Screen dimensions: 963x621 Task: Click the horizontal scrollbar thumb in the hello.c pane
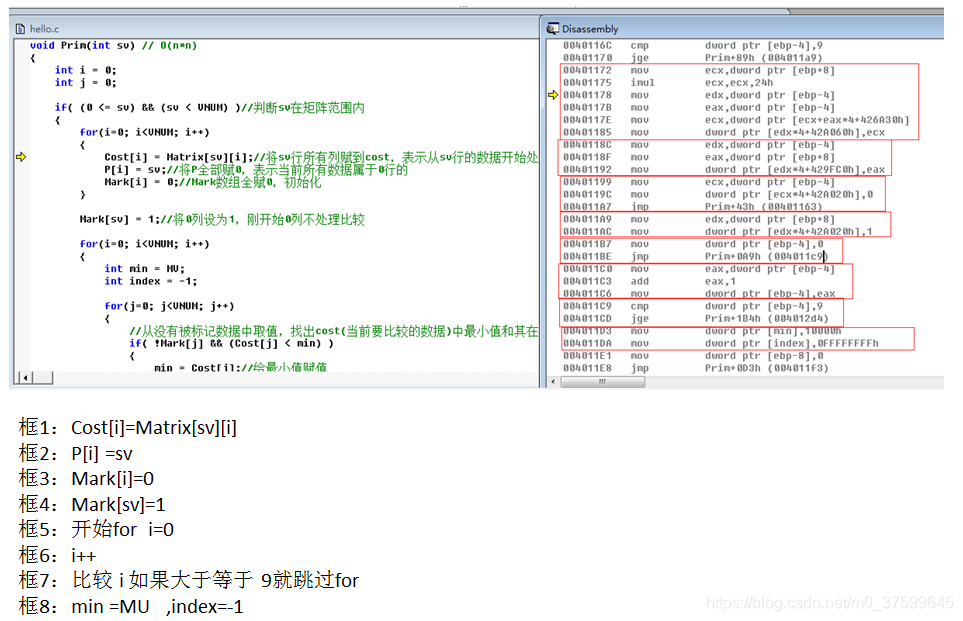[42, 378]
